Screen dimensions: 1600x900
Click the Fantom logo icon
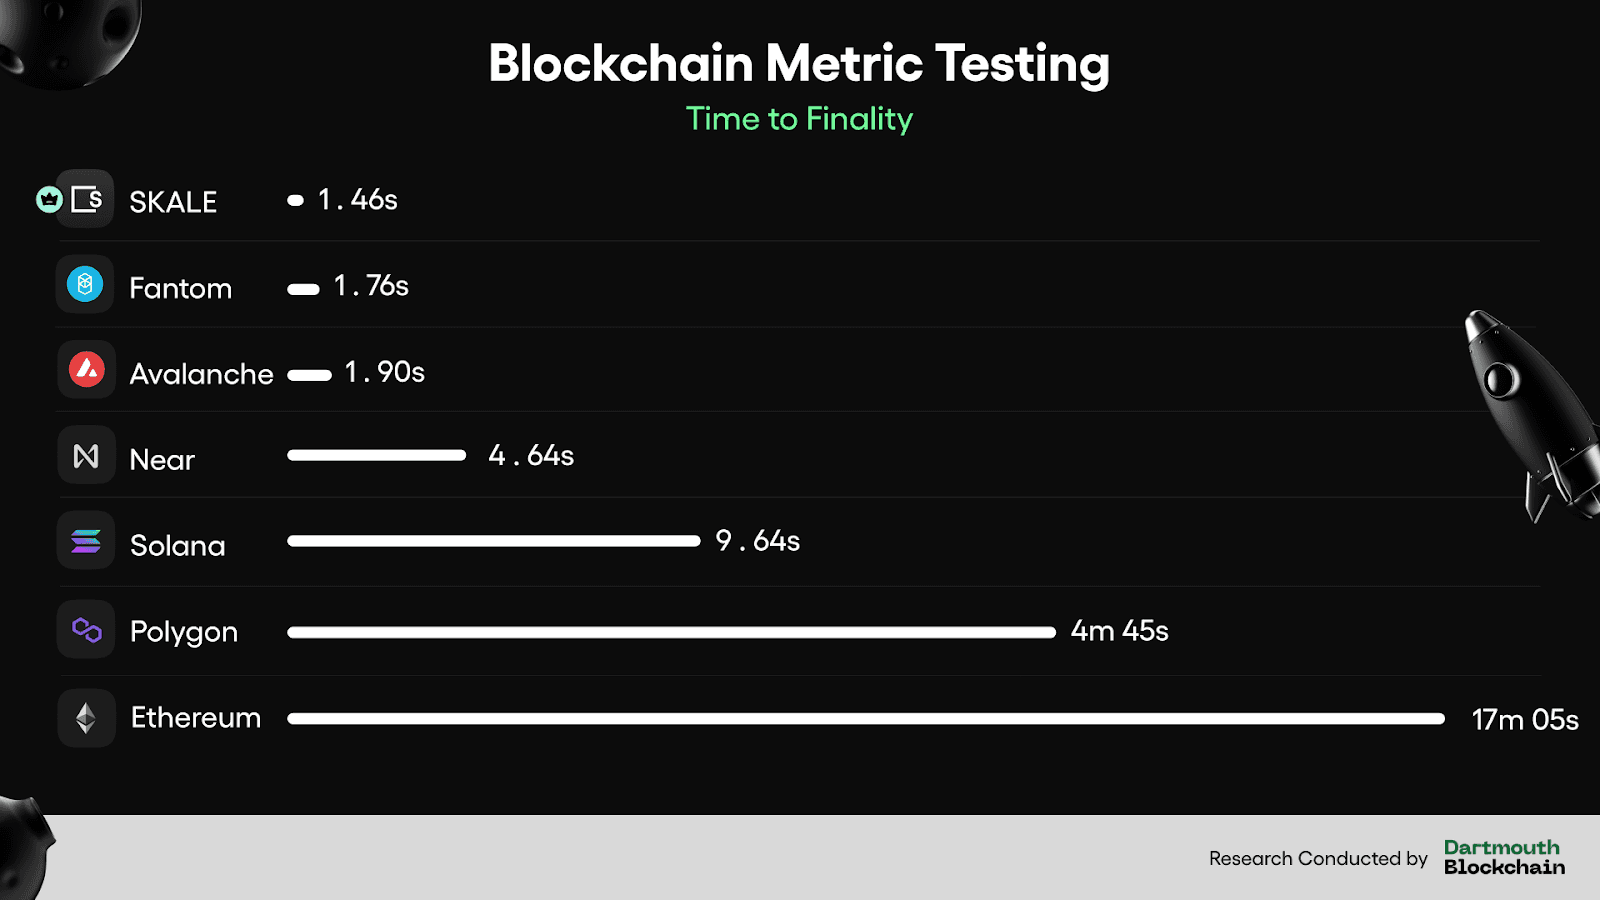pyautogui.click(x=86, y=285)
